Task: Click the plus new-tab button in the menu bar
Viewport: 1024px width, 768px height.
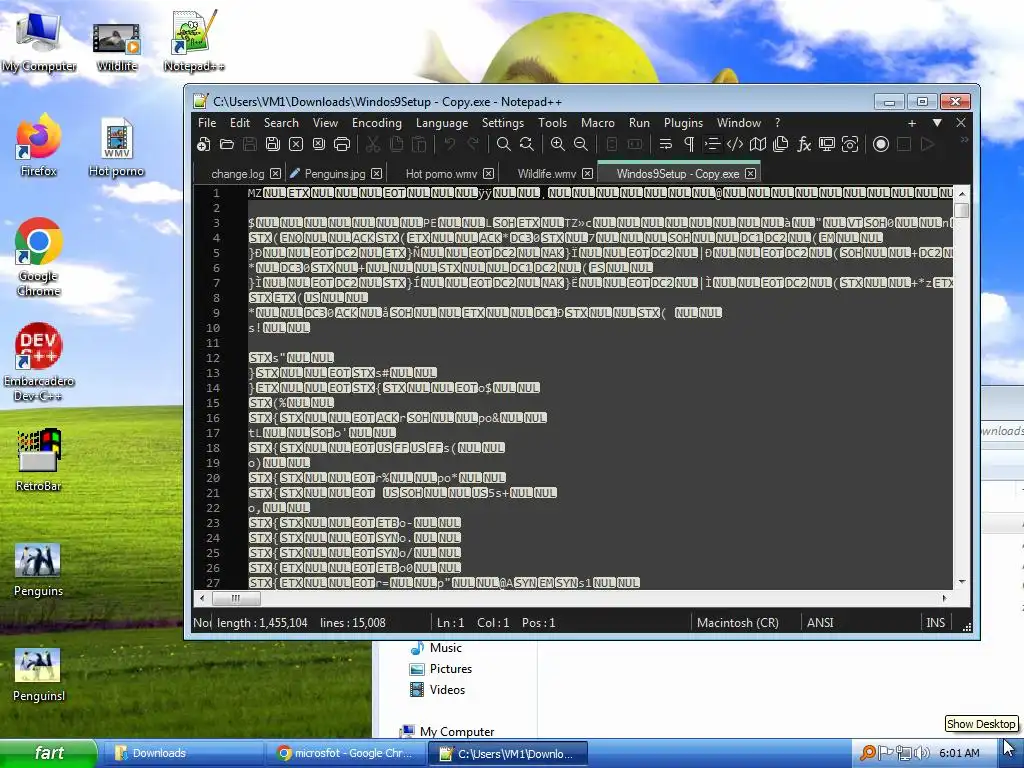Action: (912, 123)
